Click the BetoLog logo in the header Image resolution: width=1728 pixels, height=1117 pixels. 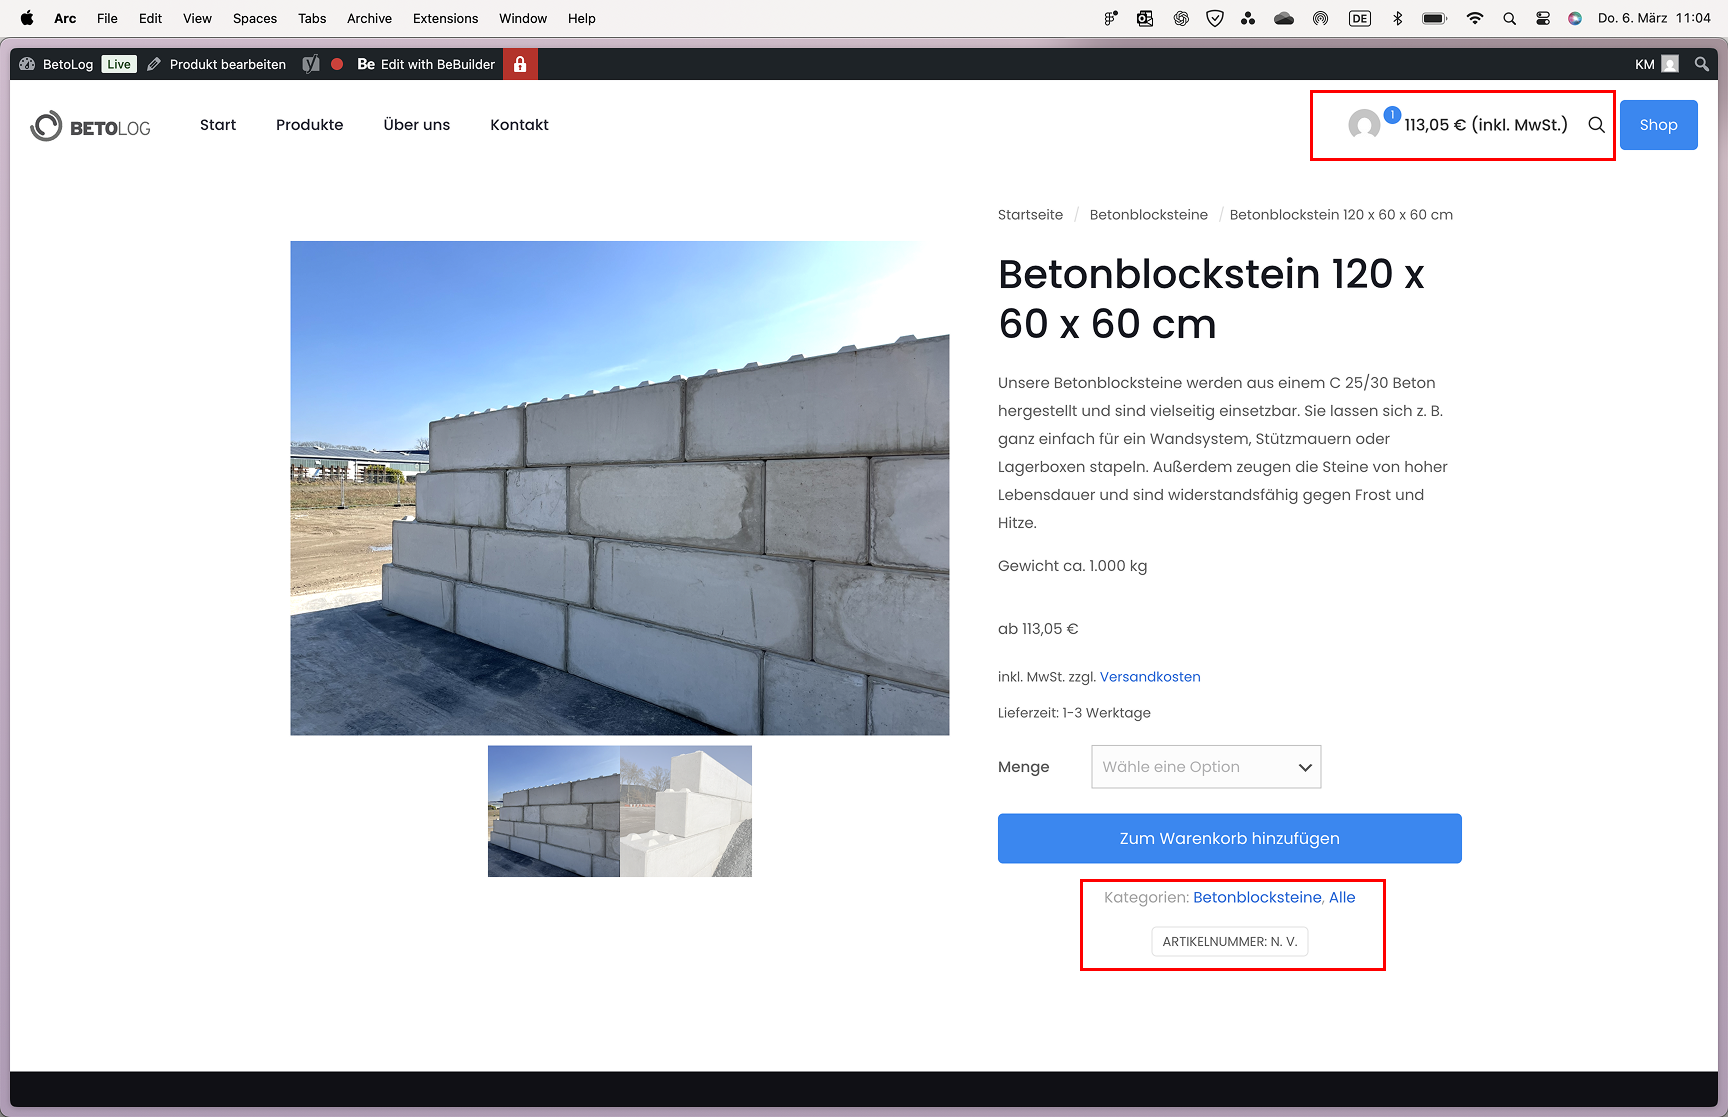coord(91,126)
